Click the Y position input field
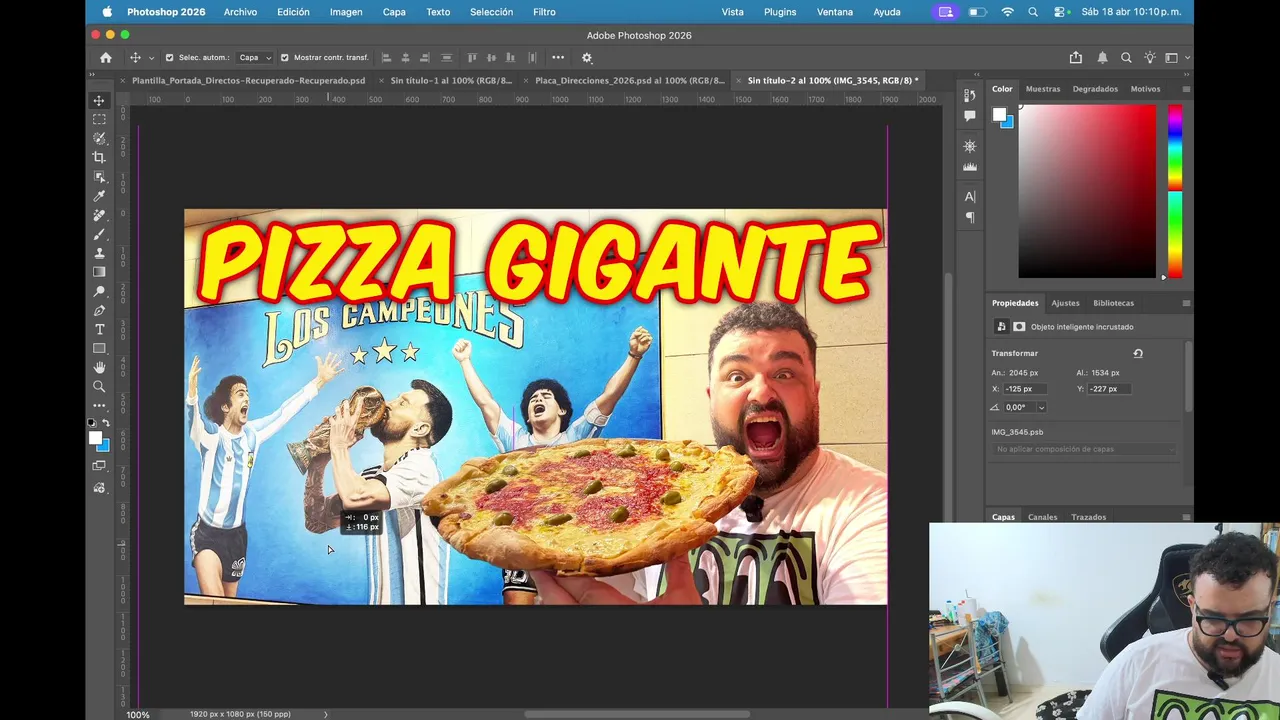 [1110, 389]
